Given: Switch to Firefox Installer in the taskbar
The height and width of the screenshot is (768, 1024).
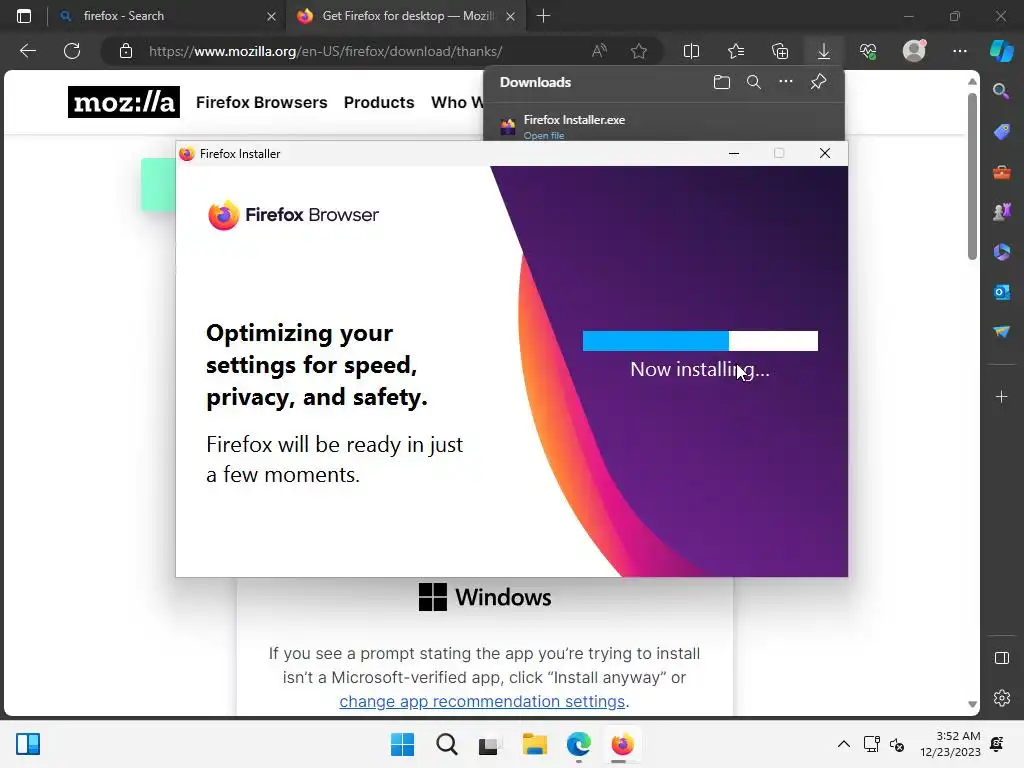Looking at the screenshot, I should [622, 744].
